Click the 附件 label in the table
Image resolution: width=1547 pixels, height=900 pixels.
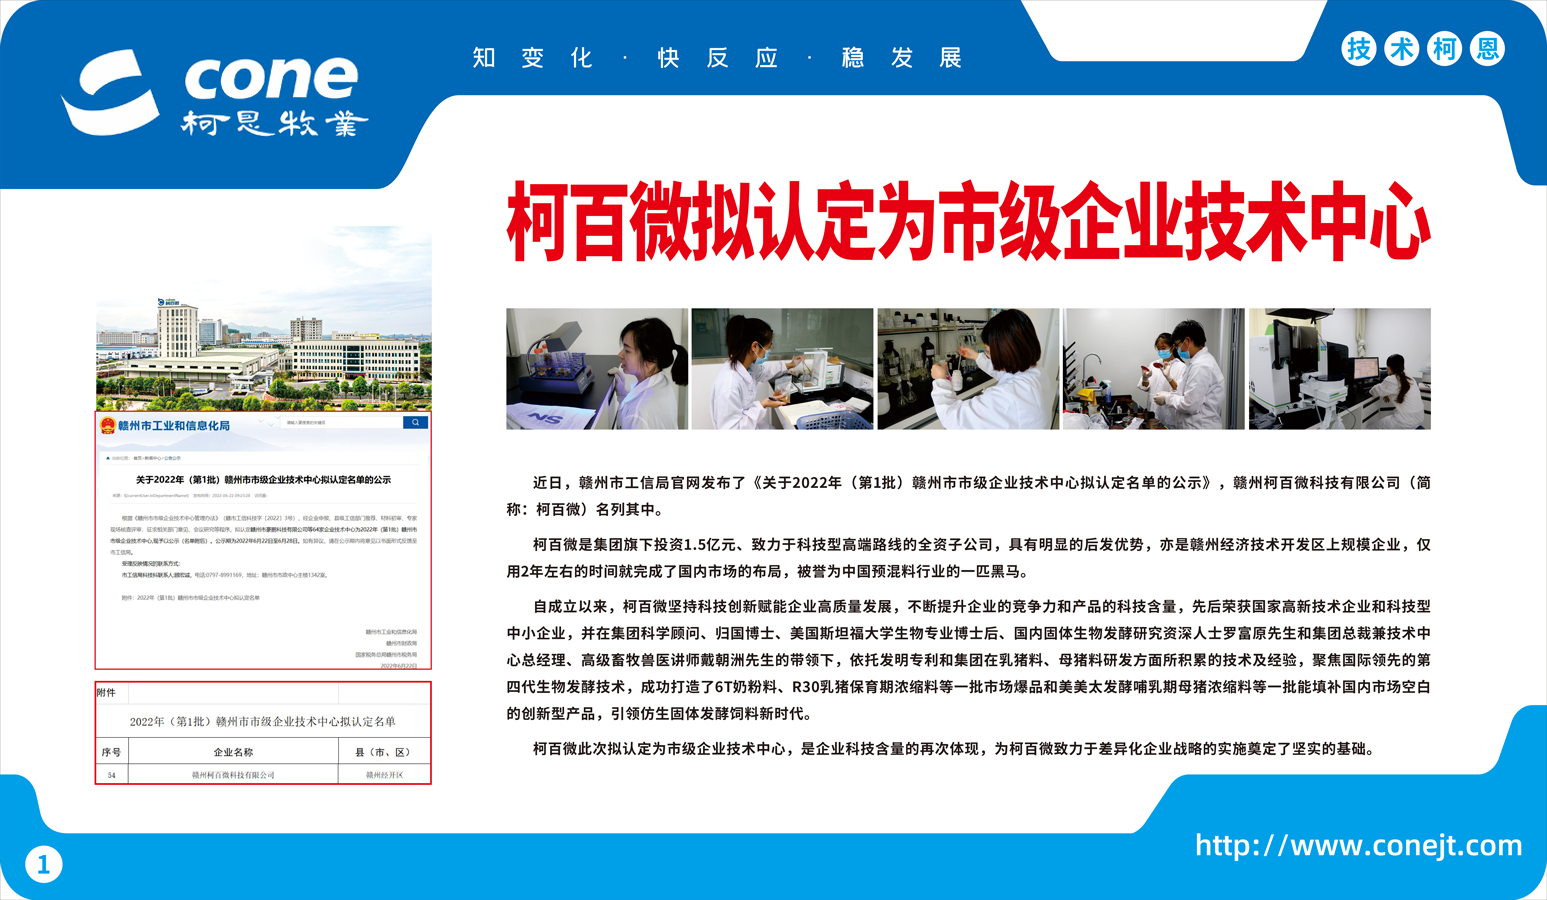(x=106, y=693)
